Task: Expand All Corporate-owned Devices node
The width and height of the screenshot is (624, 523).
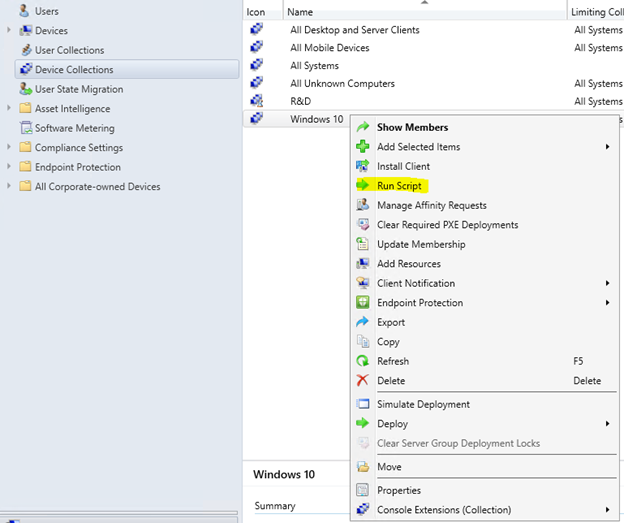Action: (x=9, y=186)
